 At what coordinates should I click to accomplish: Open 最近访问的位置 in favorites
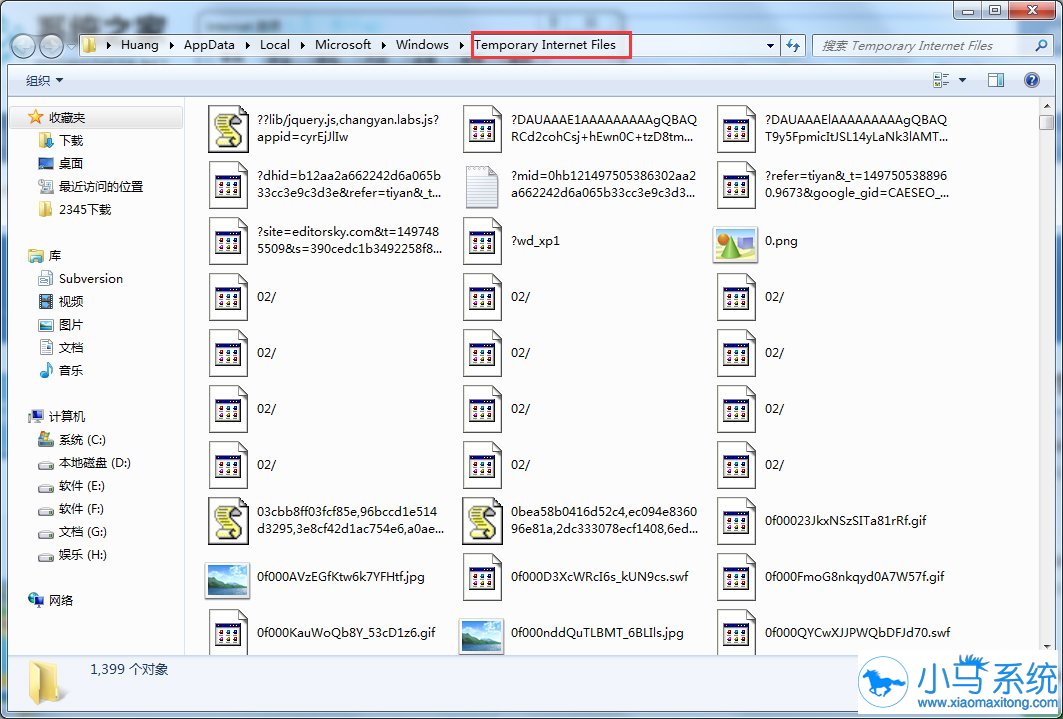91,187
